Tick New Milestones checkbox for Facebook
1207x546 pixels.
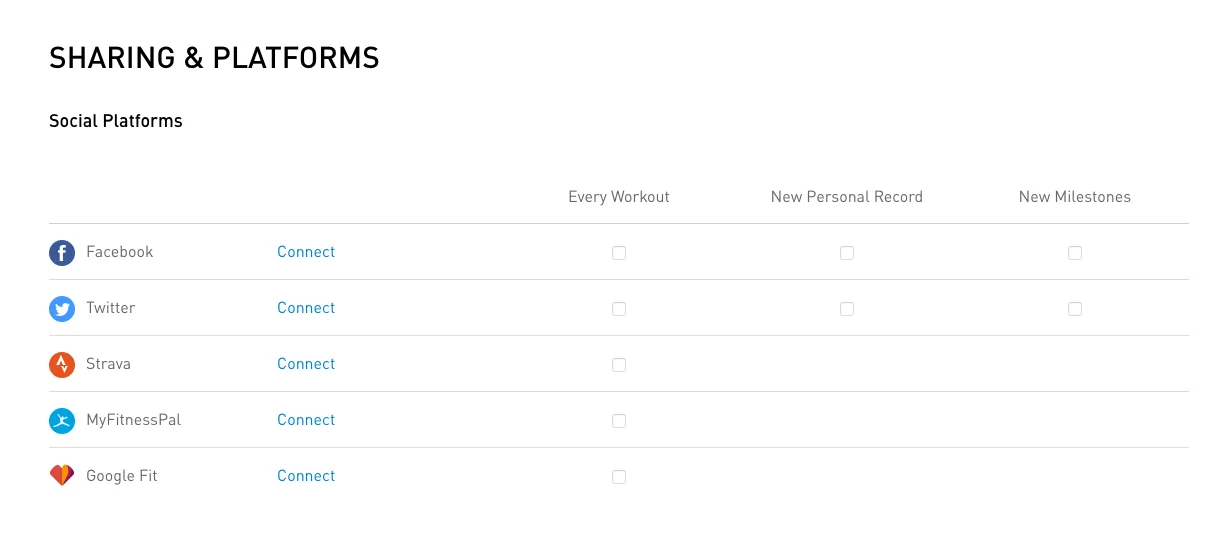(1075, 253)
